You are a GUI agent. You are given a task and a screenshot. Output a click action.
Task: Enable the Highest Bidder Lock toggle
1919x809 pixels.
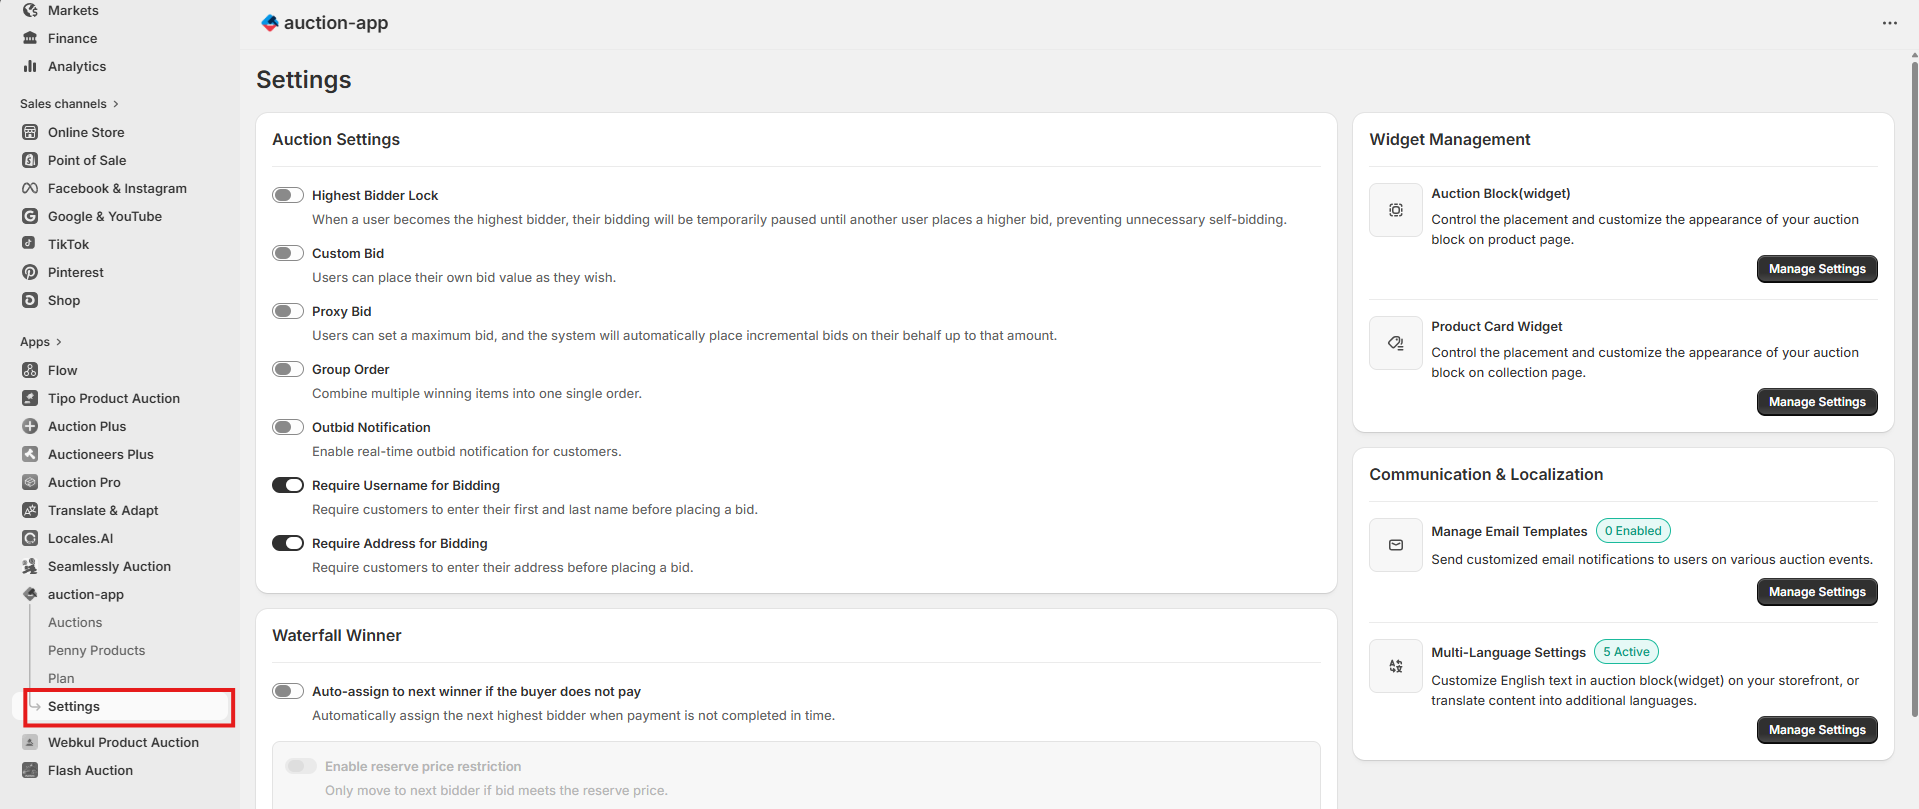pos(288,195)
